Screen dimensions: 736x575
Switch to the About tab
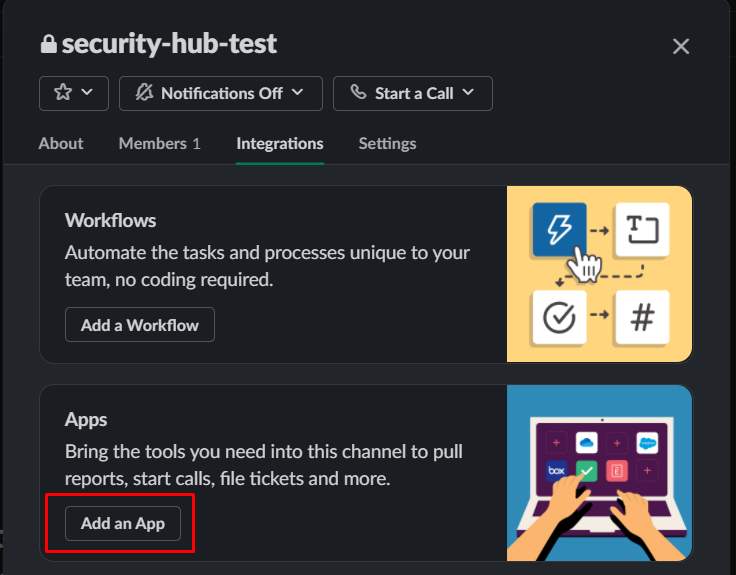pyautogui.click(x=61, y=144)
